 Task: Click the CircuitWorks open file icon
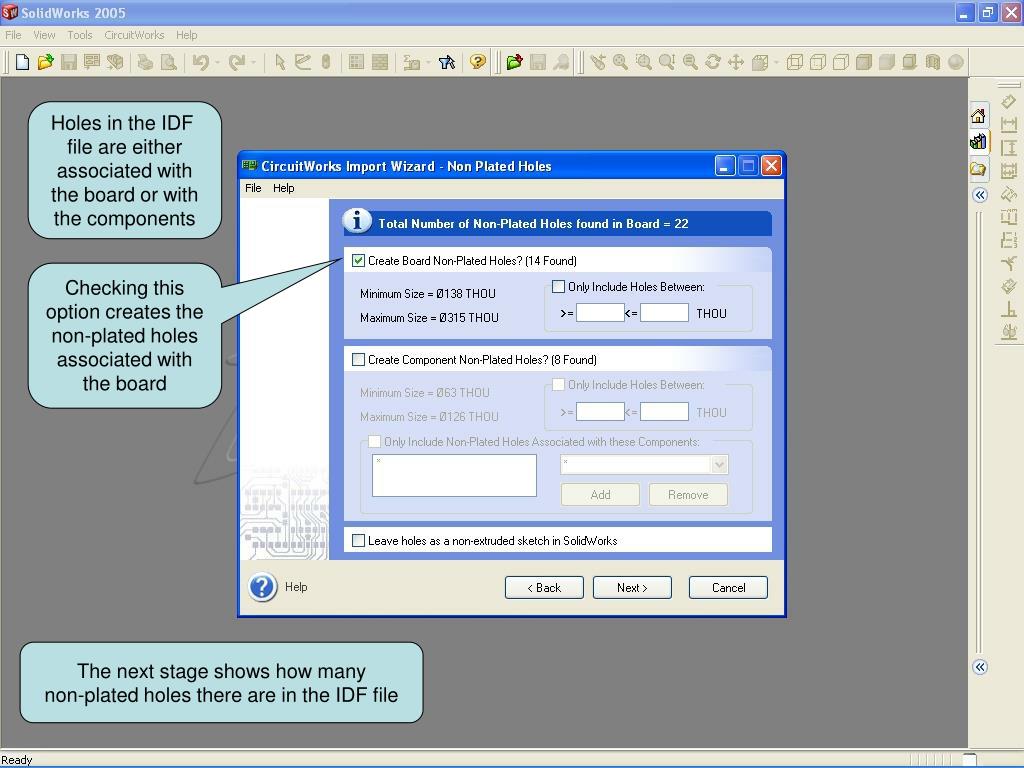(x=515, y=62)
